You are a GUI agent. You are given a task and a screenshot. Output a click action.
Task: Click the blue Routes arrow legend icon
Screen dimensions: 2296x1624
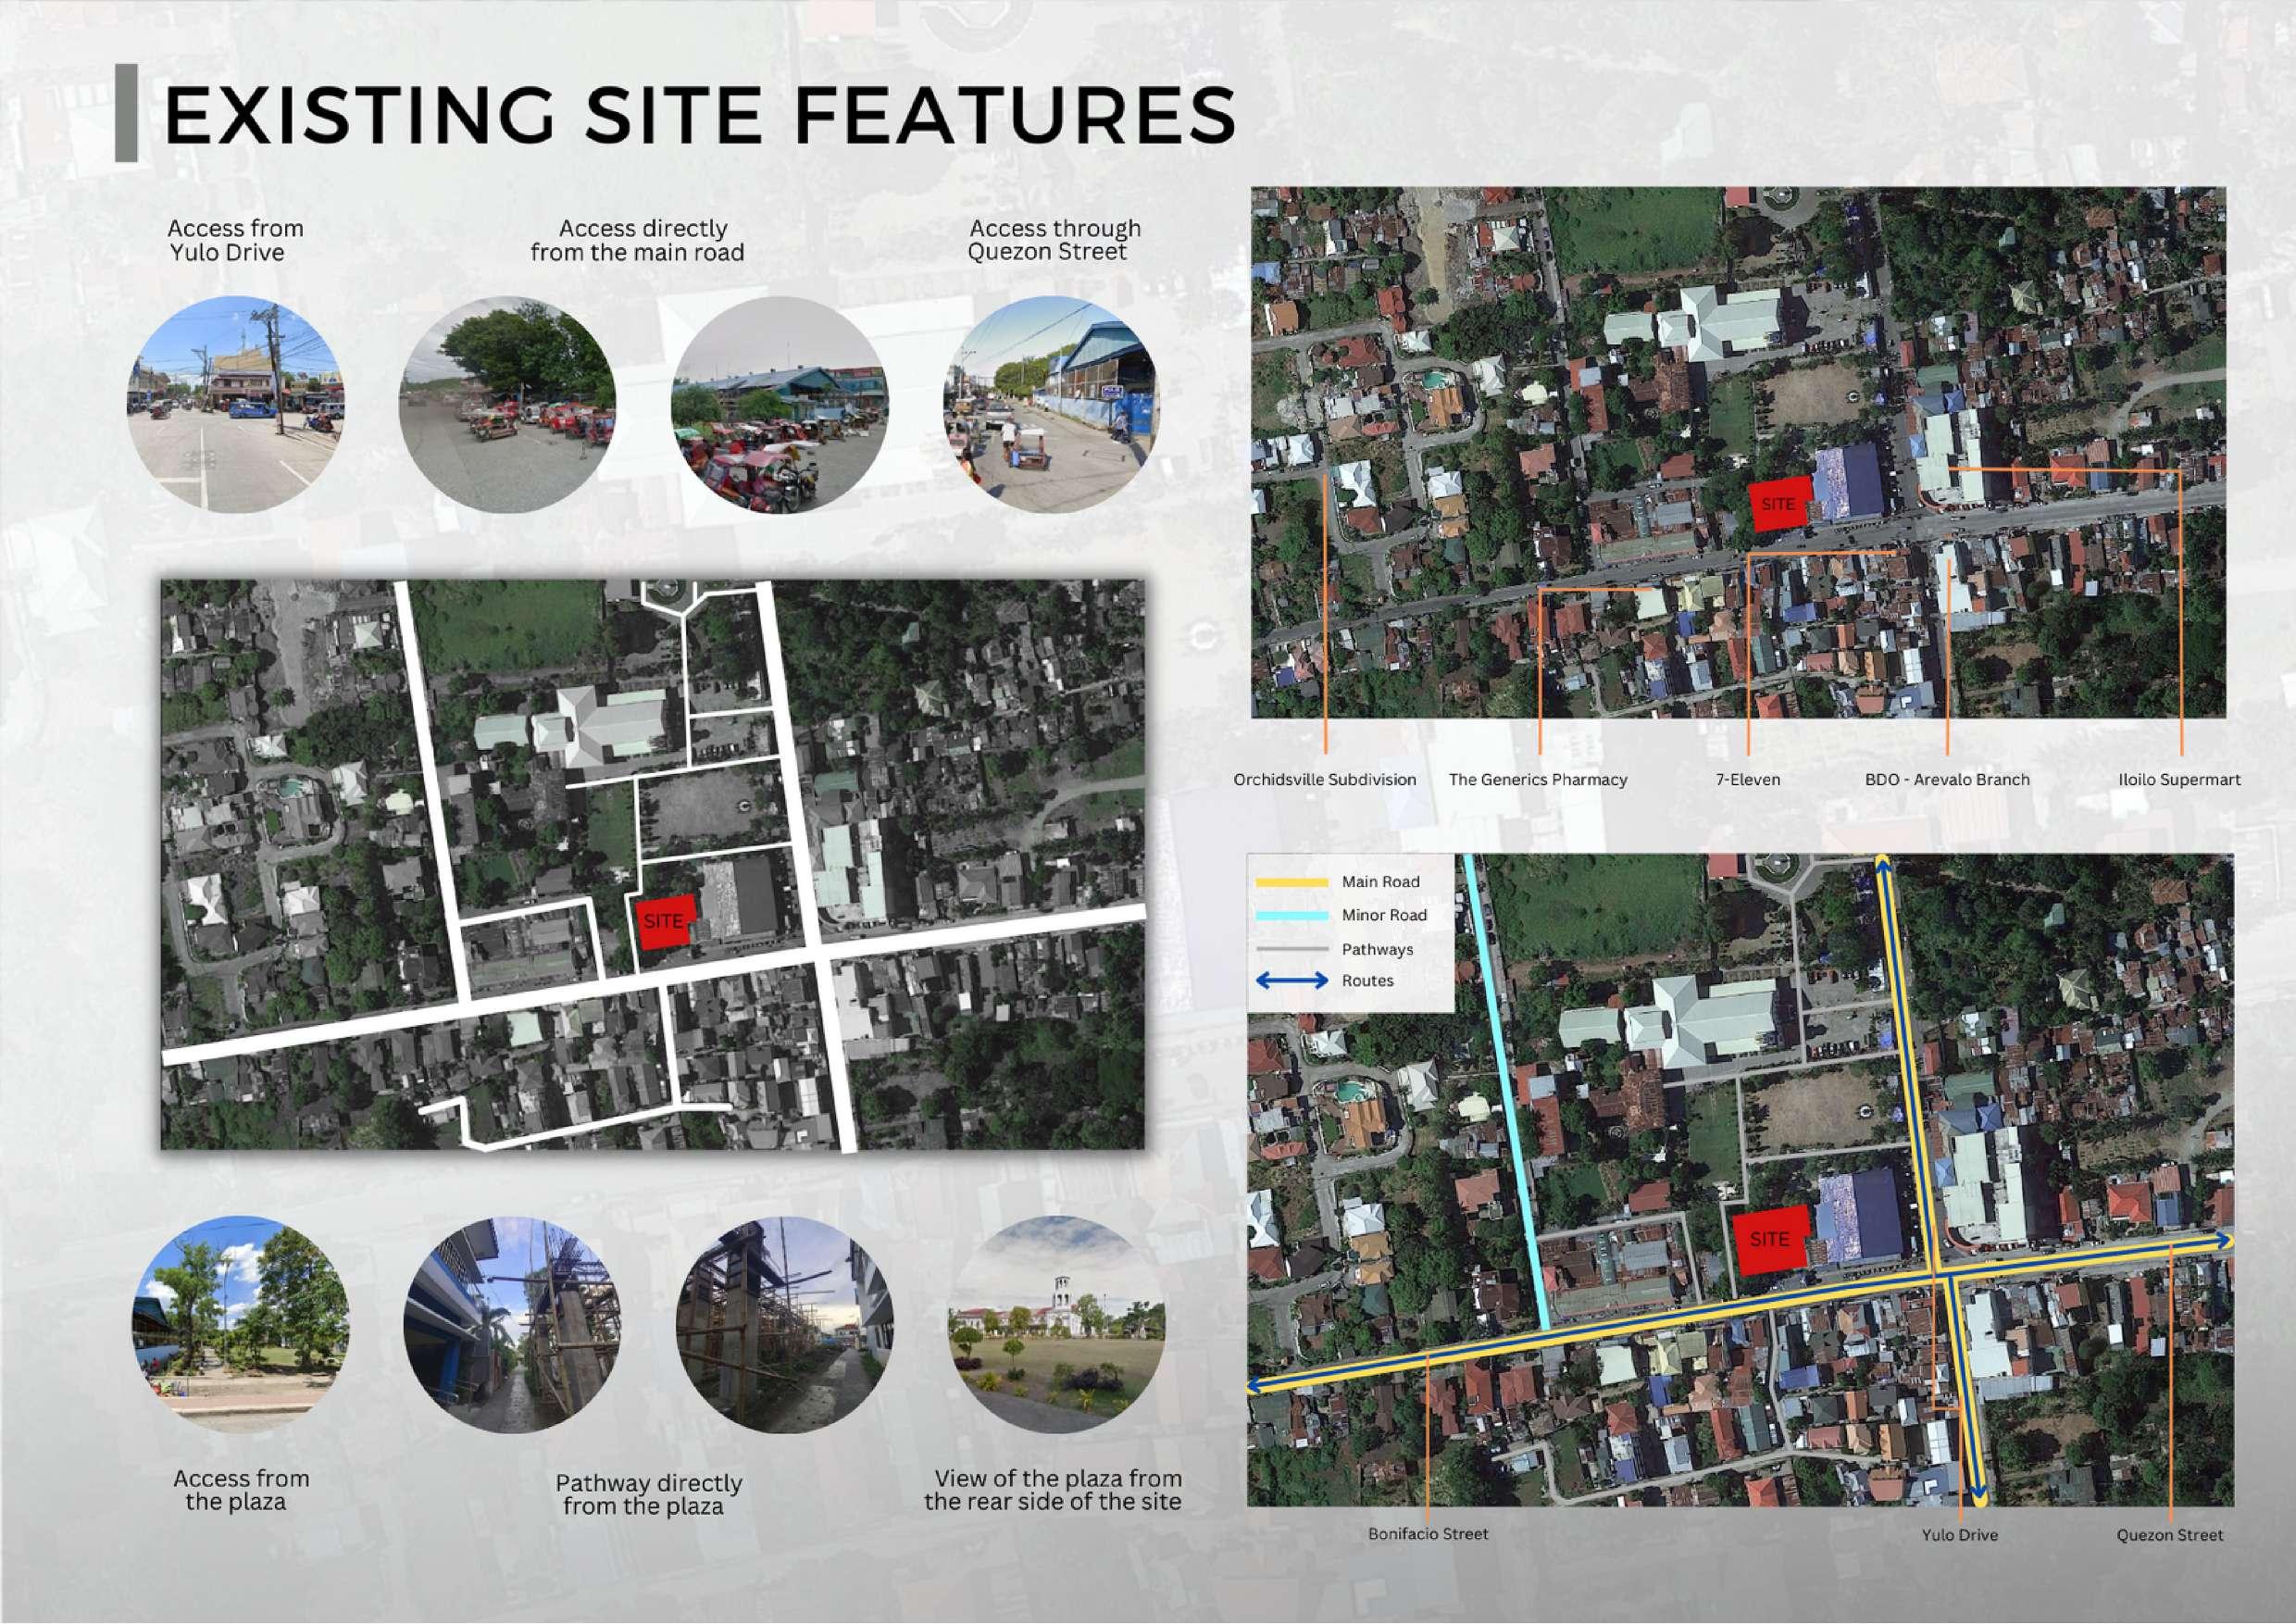pos(1291,981)
